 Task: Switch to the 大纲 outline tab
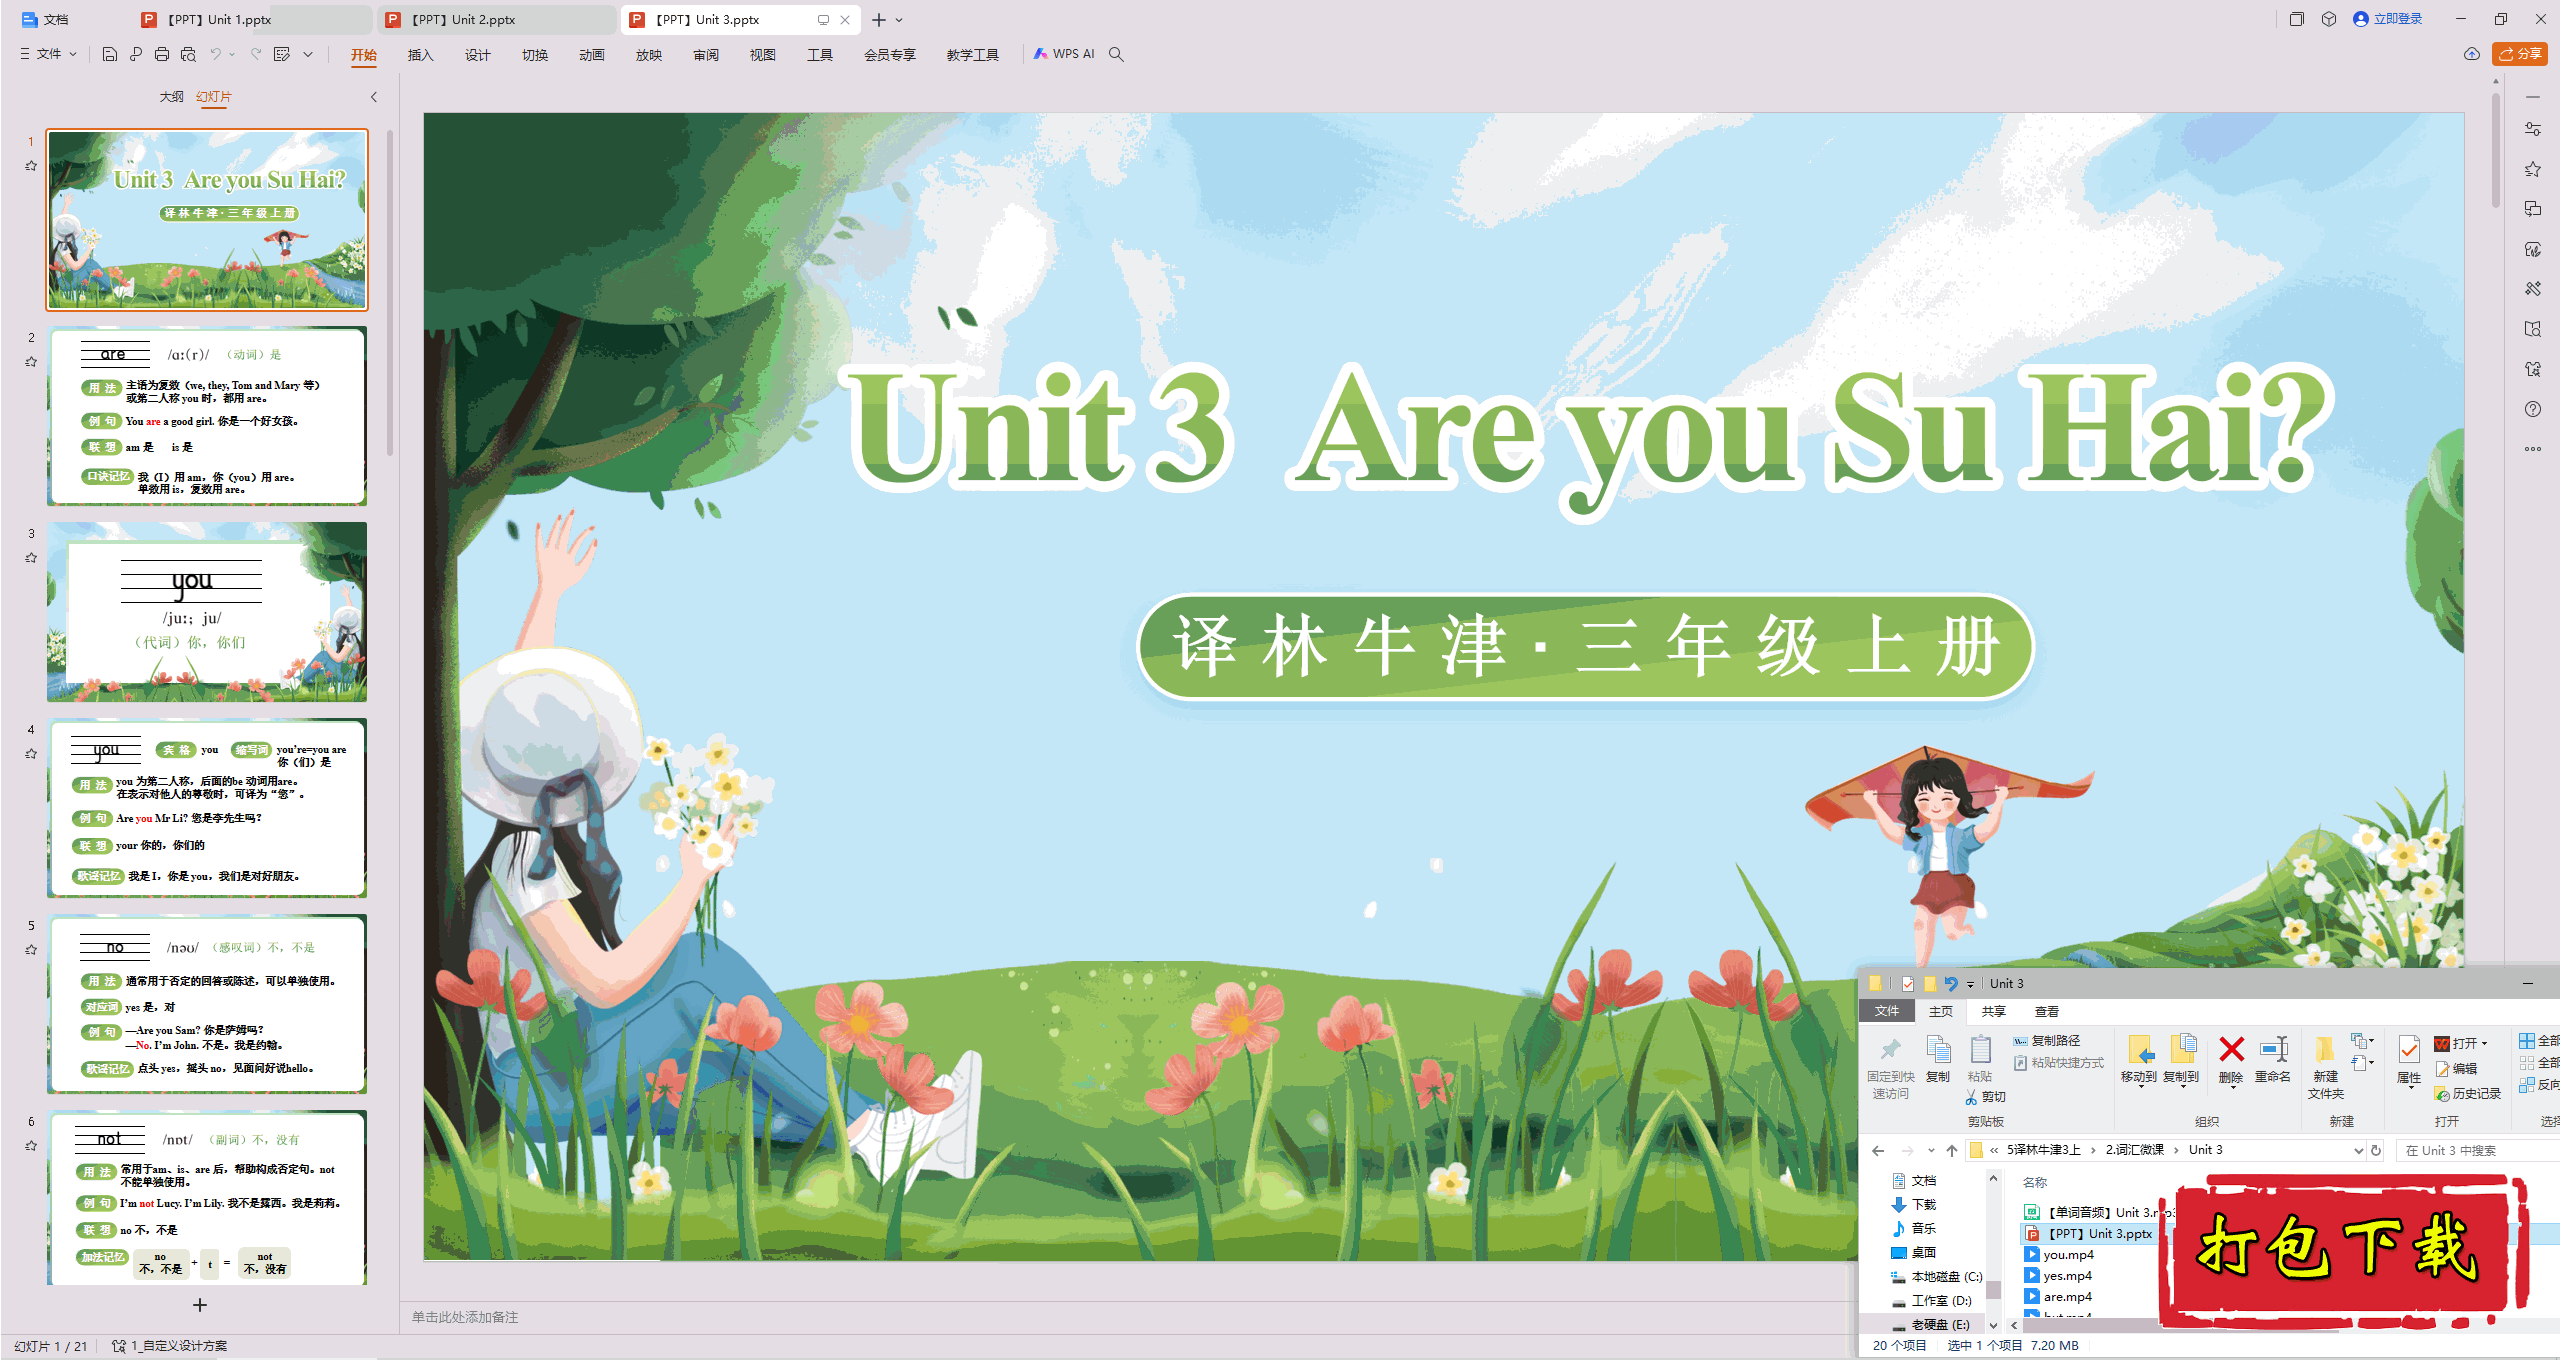pos(171,97)
